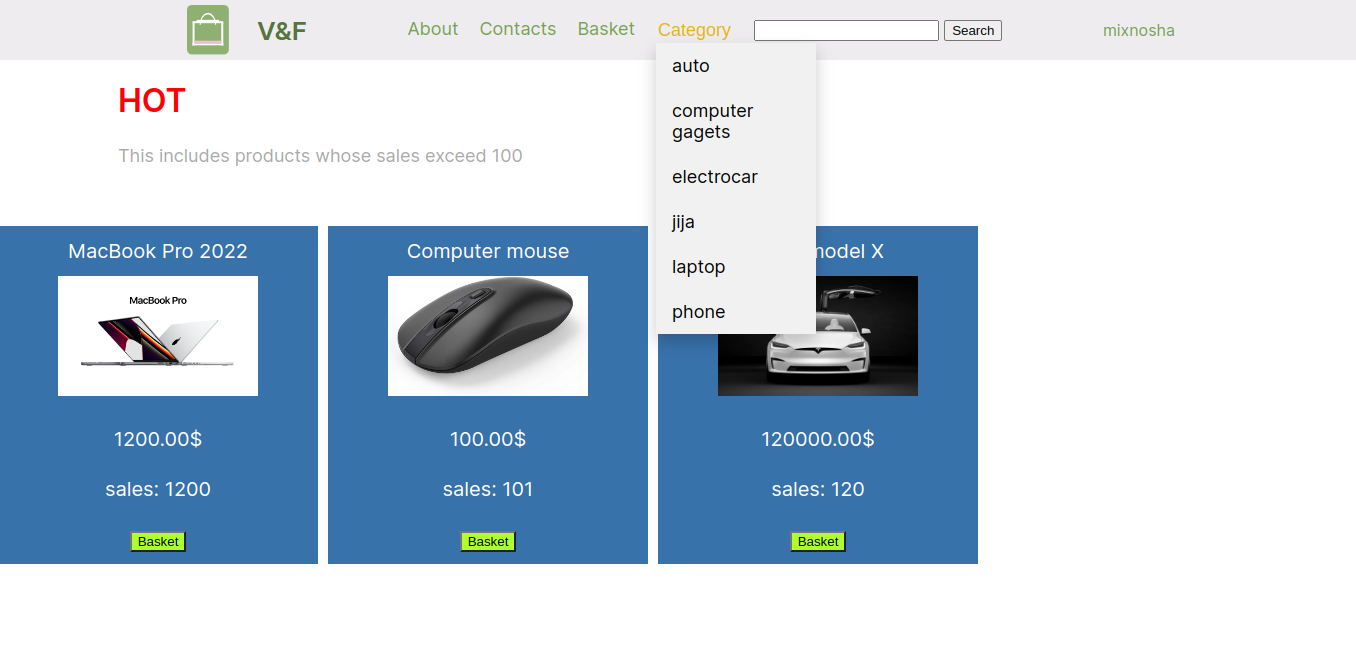Click the red HOT heading
Image resolution: width=1356 pixels, height=665 pixels.
152,101
